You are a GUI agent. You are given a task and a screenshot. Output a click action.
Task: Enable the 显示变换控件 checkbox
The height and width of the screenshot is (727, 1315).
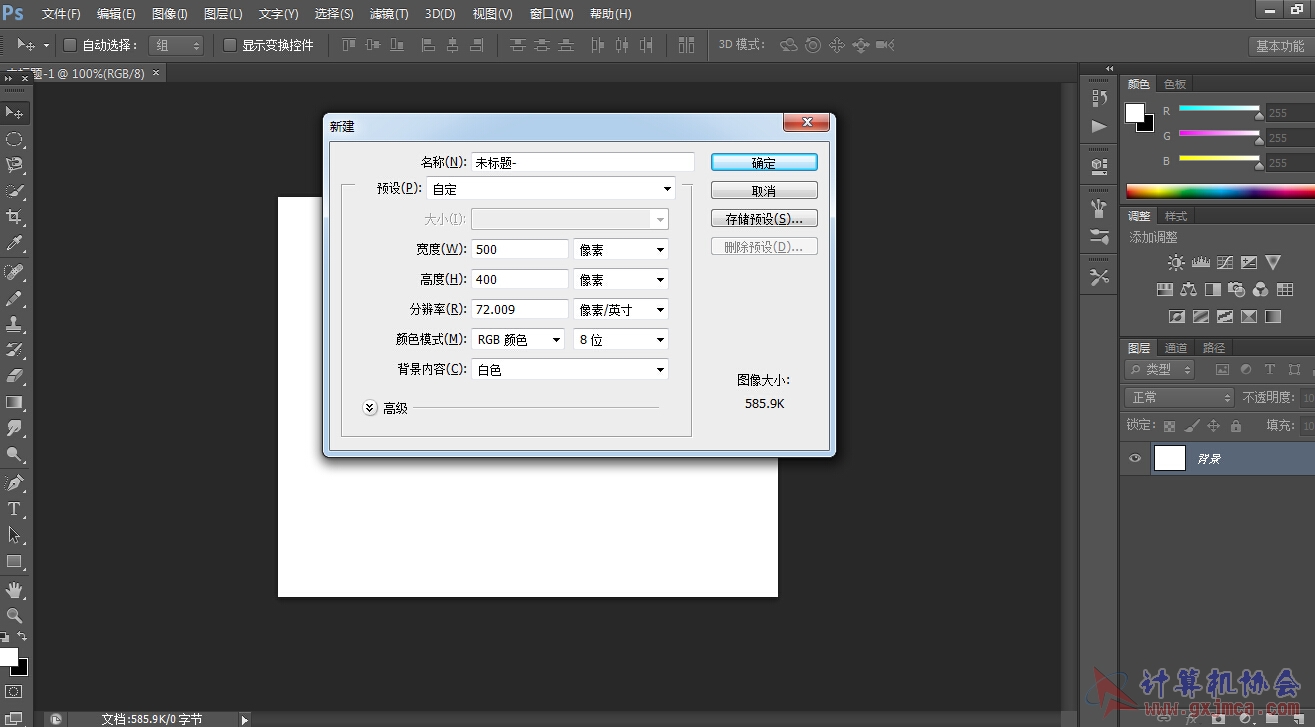tap(230, 45)
